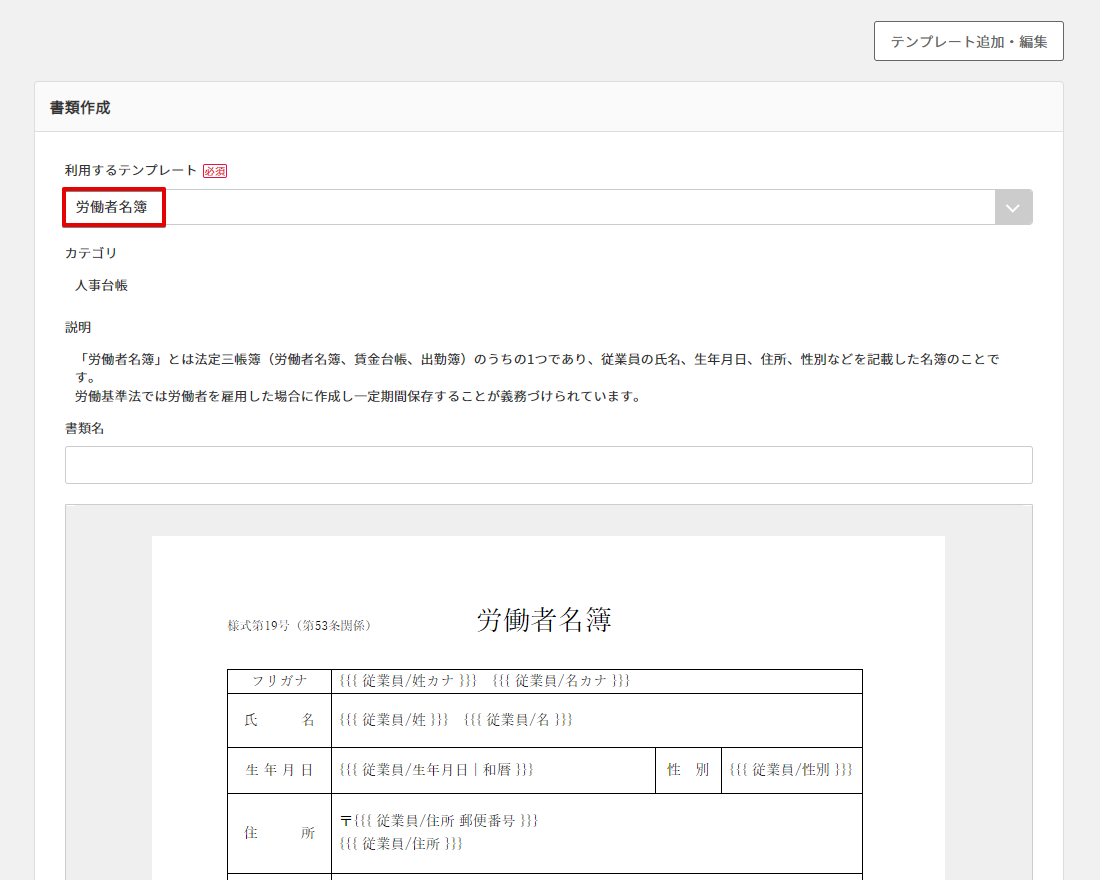Click the 性別 label cell in table
Viewport: 1100px width, 880px height.
pos(688,770)
